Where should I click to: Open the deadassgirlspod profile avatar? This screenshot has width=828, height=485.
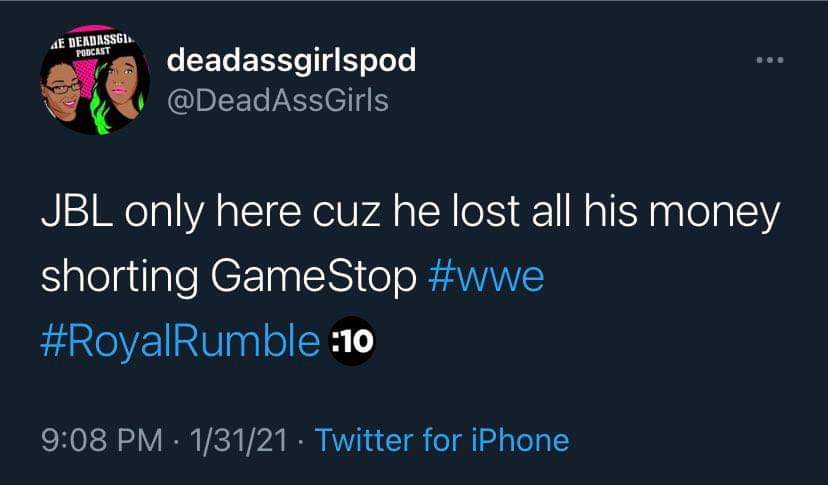pos(95,80)
